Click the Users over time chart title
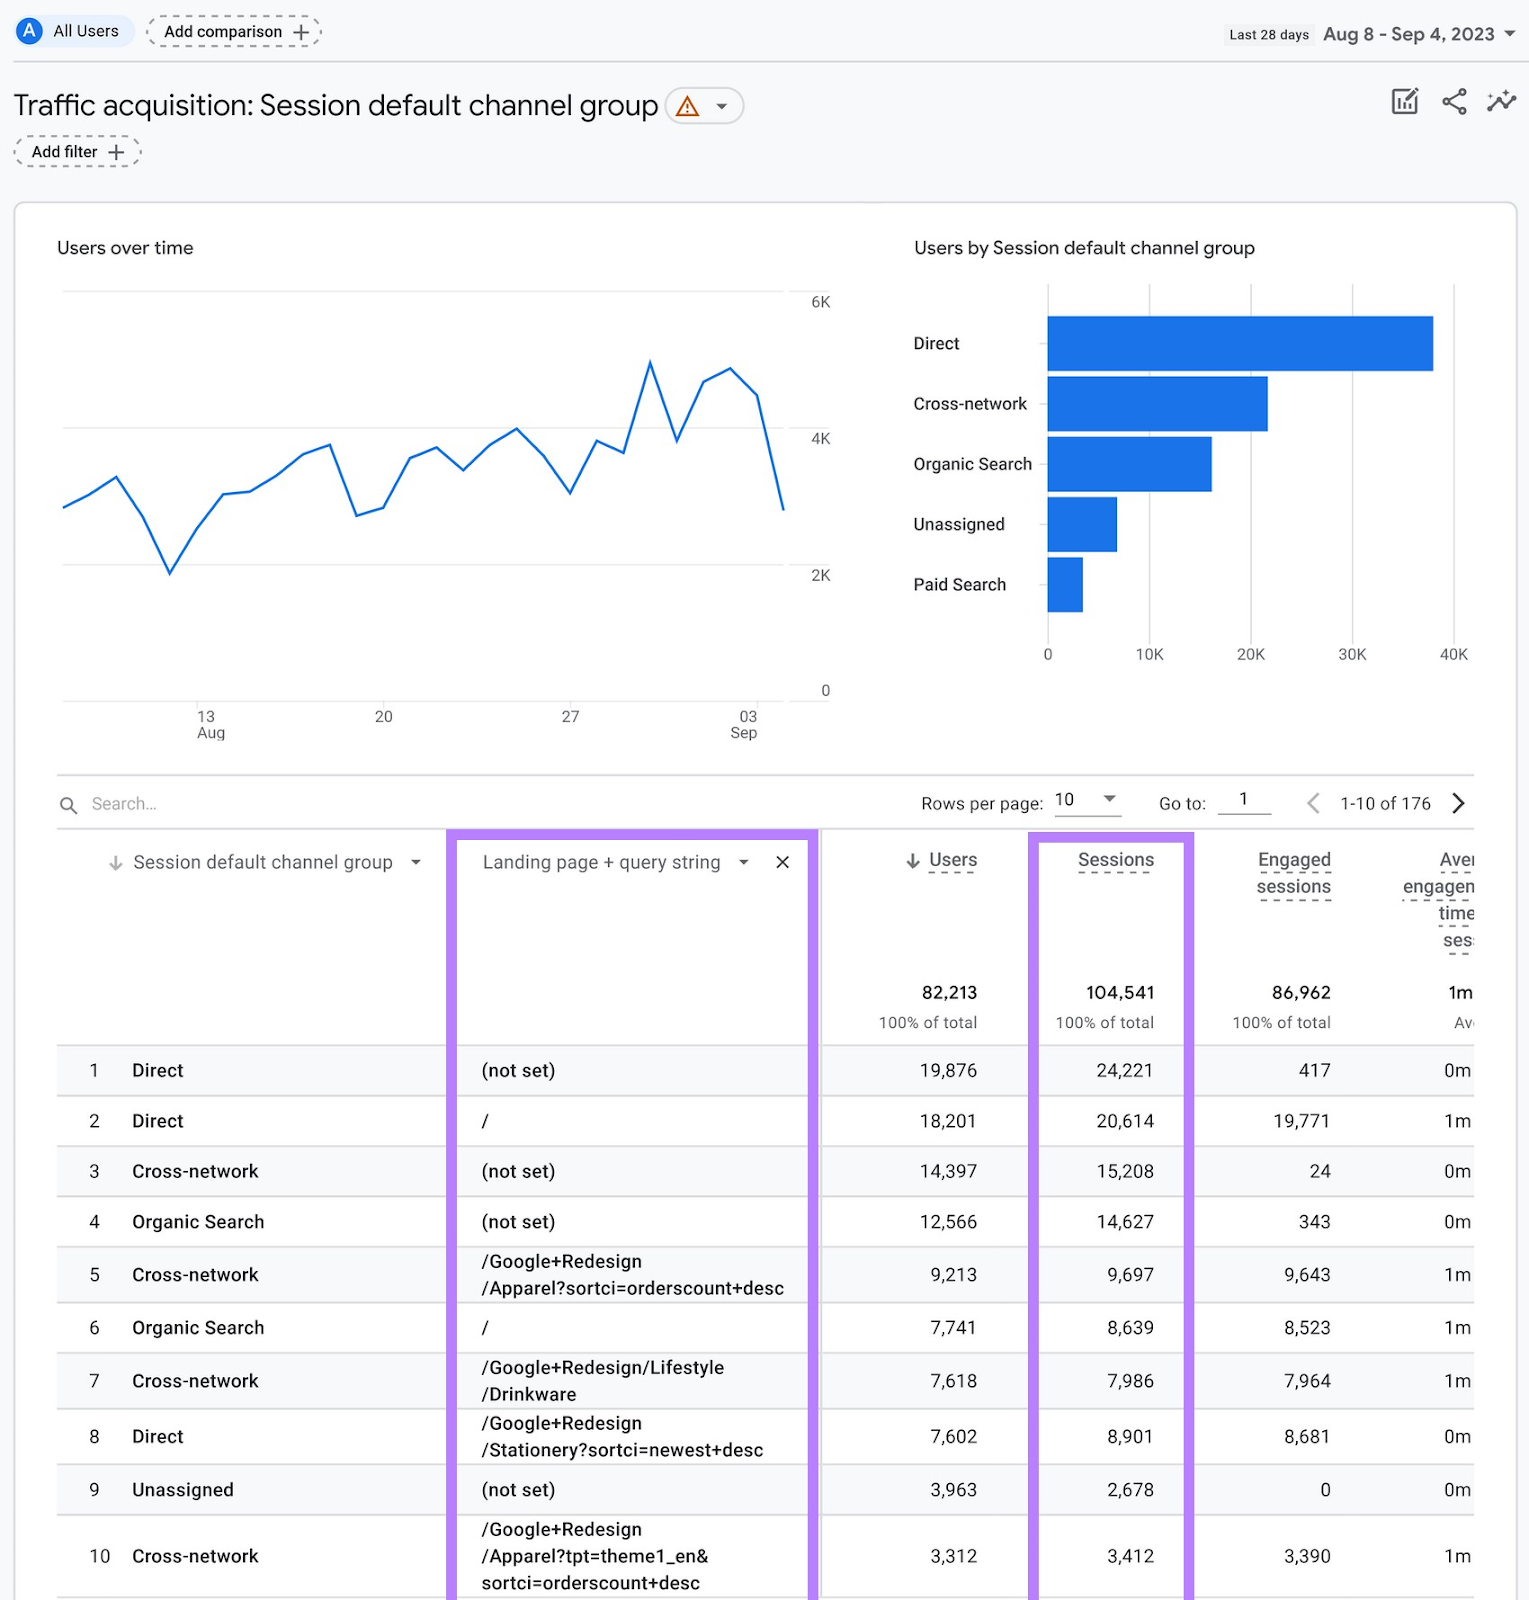This screenshot has width=1529, height=1600. (125, 248)
